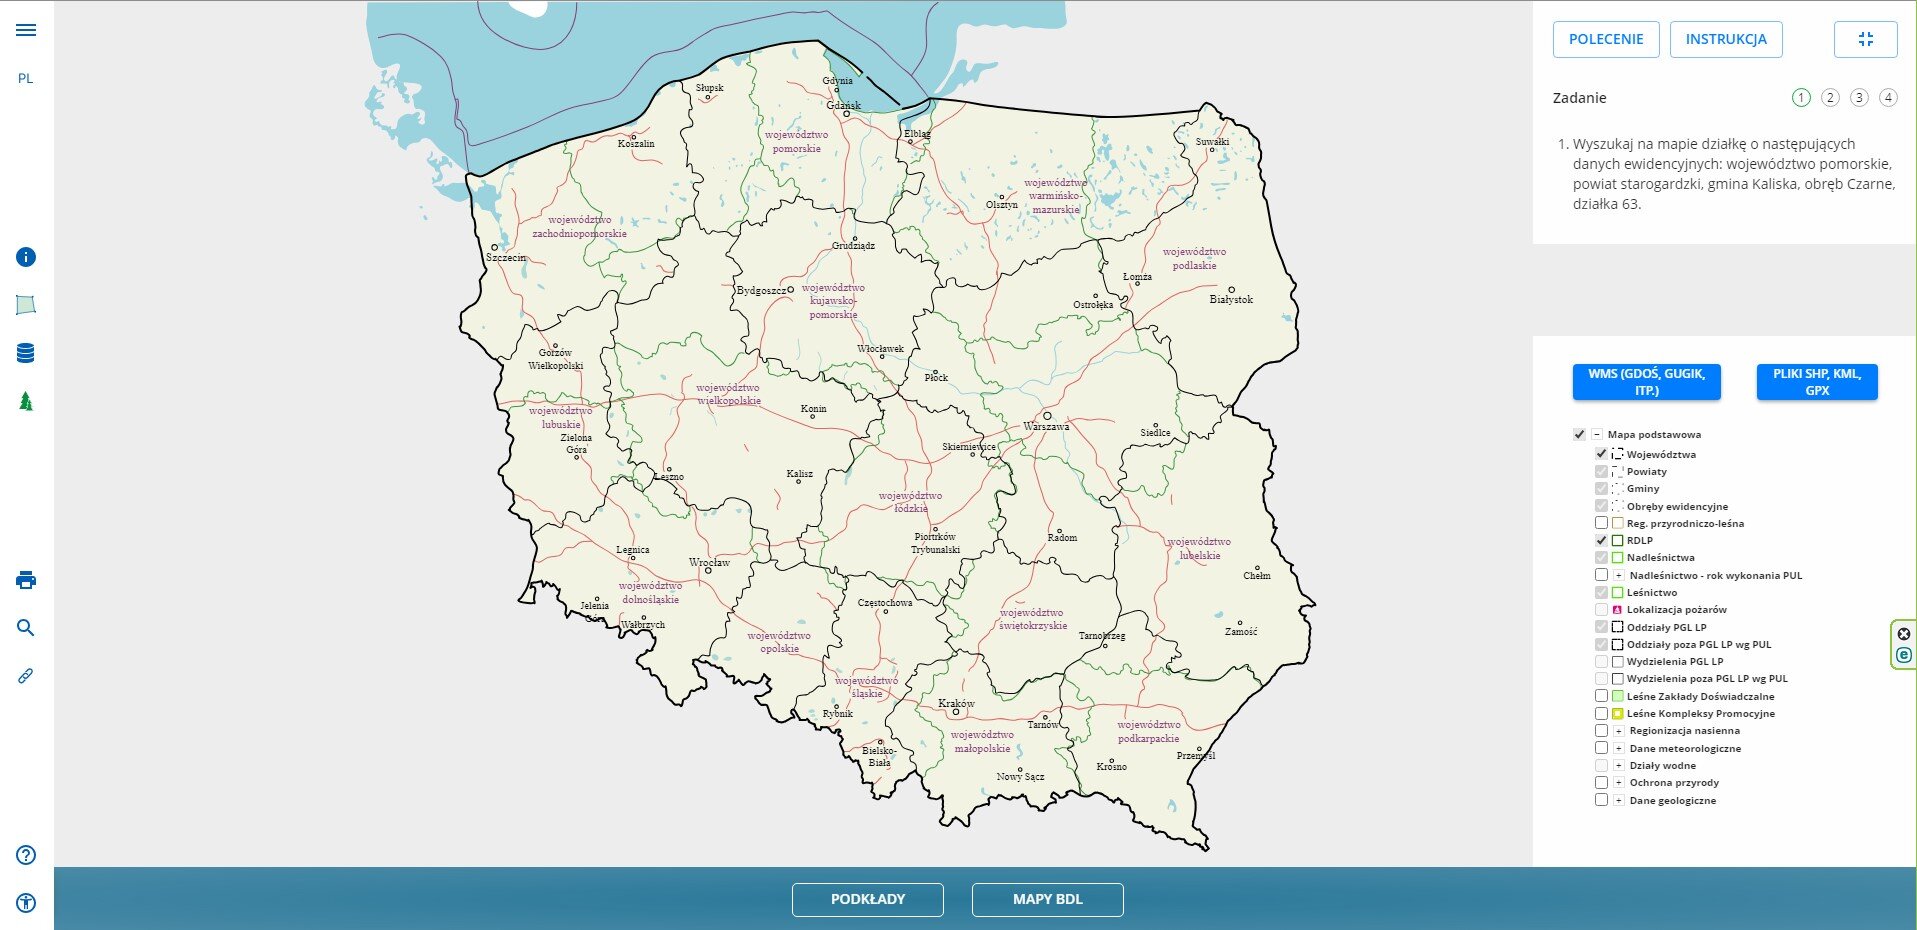
Task: Select the info tool in the left sidebar
Action: coord(25,257)
